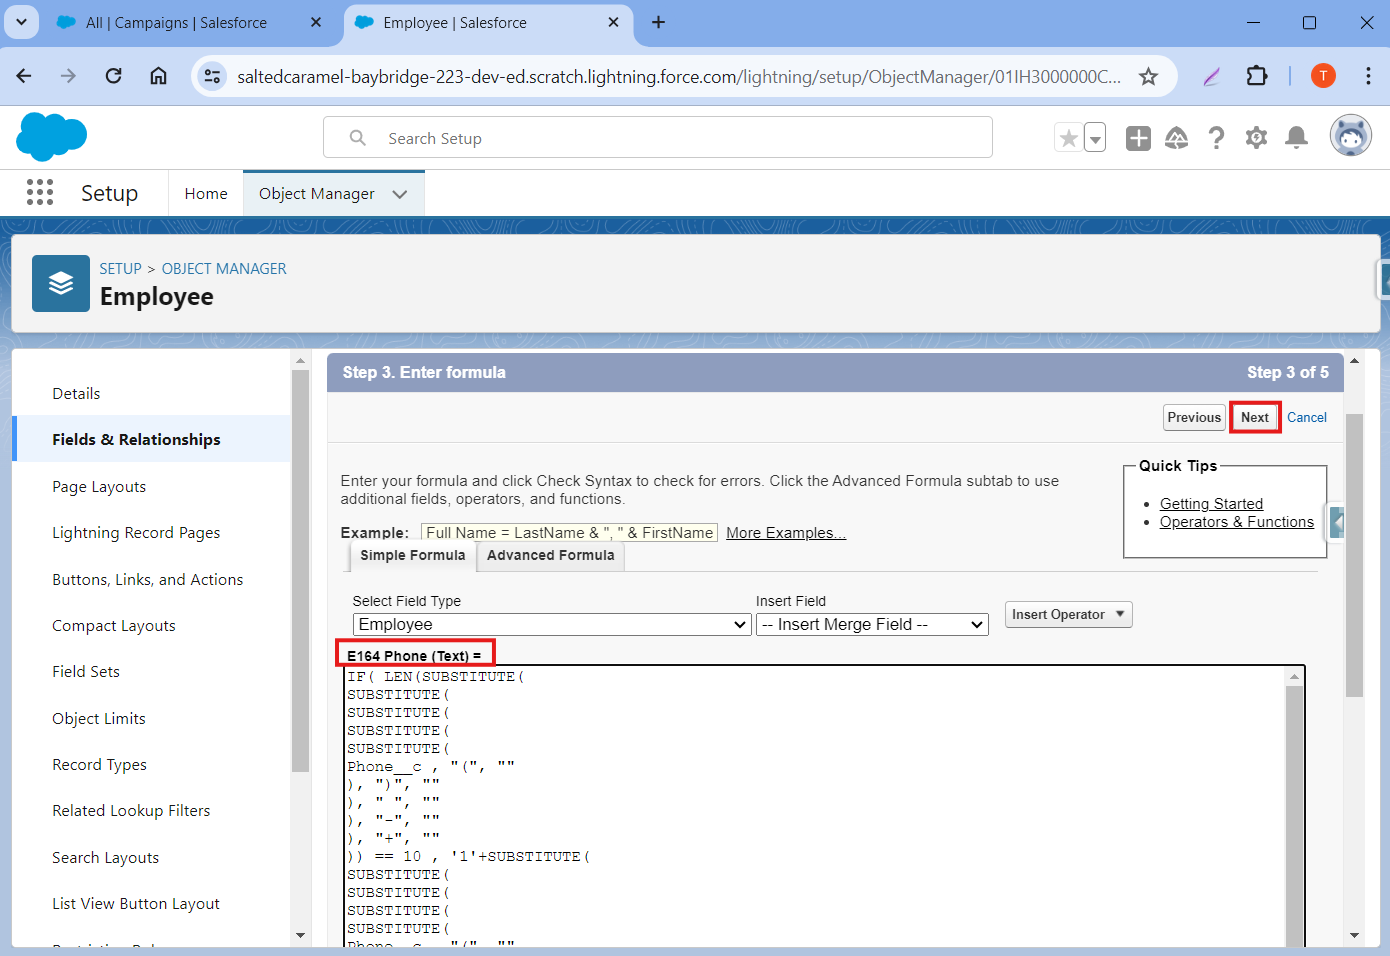The width and height of the screenshot is (1390, 956).
Task: Open the Chrome three-dot menu
Action: 1368,76
